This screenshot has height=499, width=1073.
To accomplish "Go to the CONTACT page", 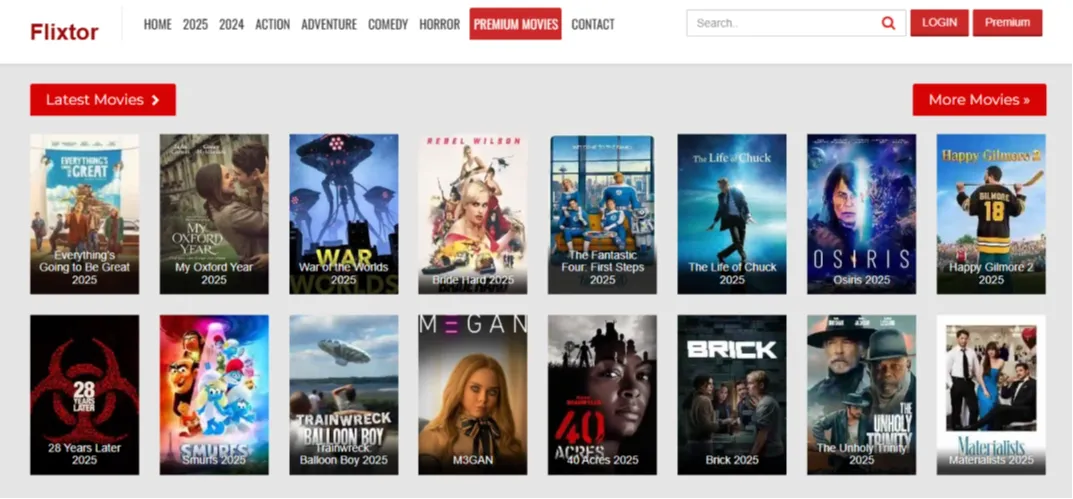I will (x=593, y=25).
